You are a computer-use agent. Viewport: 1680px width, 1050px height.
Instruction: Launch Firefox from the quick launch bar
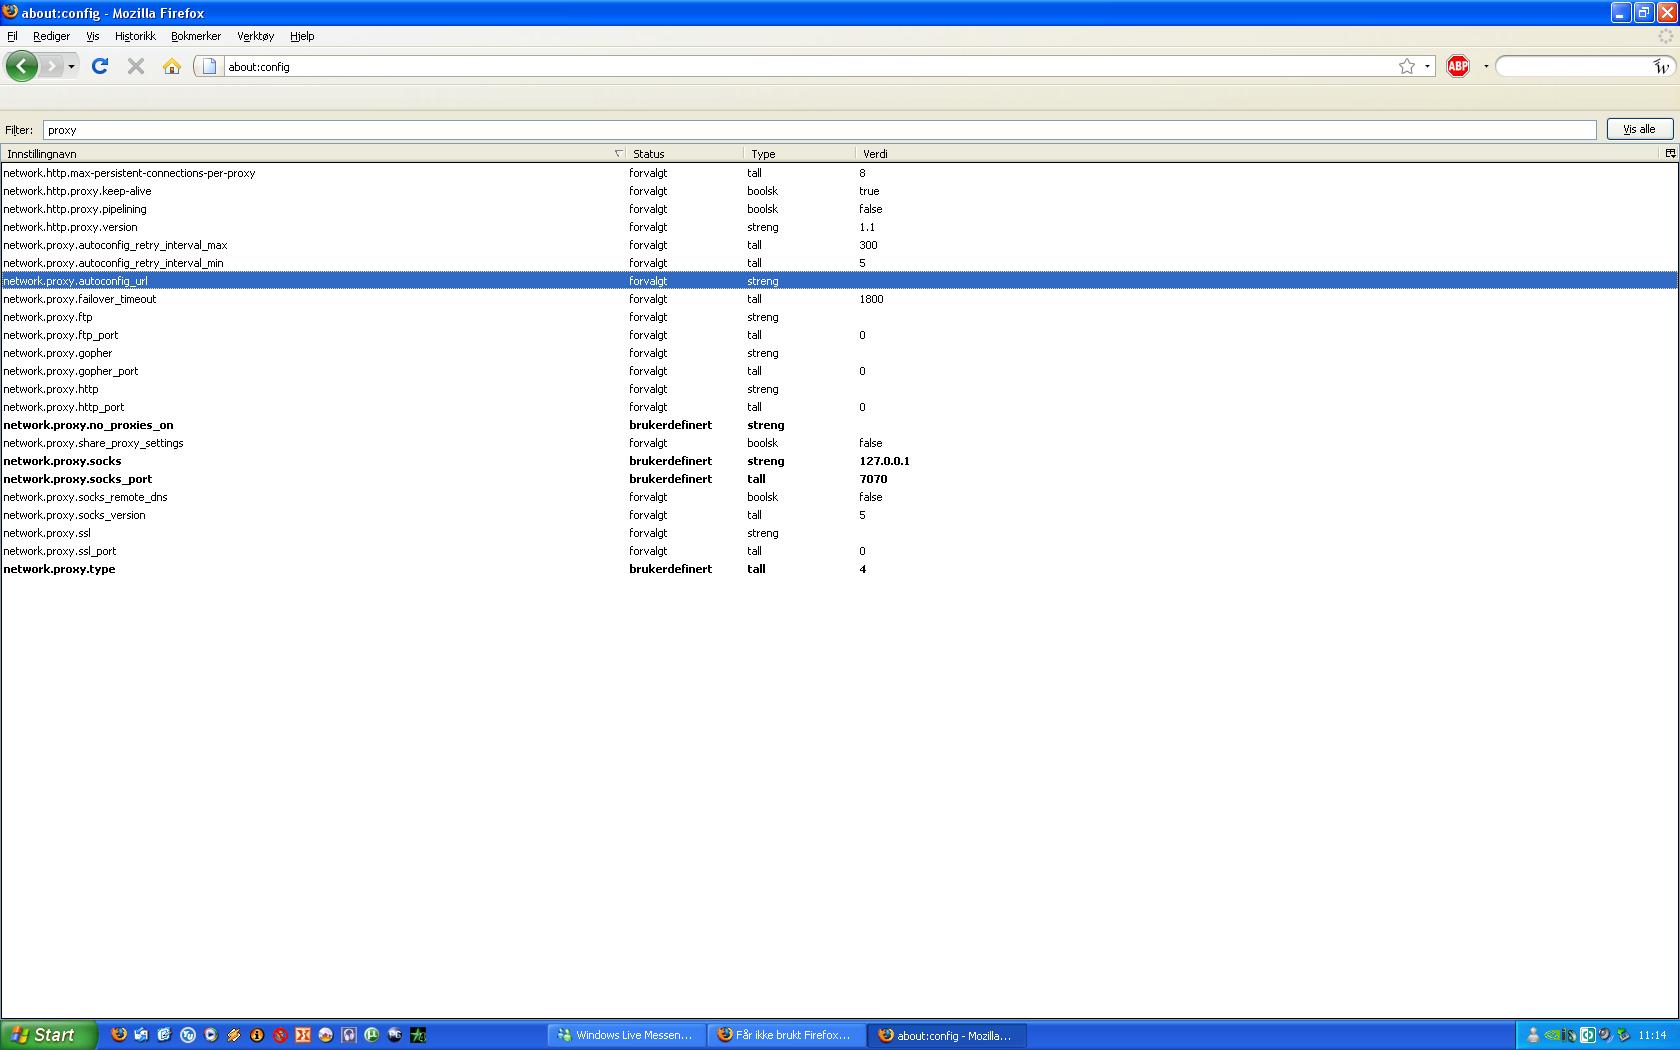tap(118, 1035)
